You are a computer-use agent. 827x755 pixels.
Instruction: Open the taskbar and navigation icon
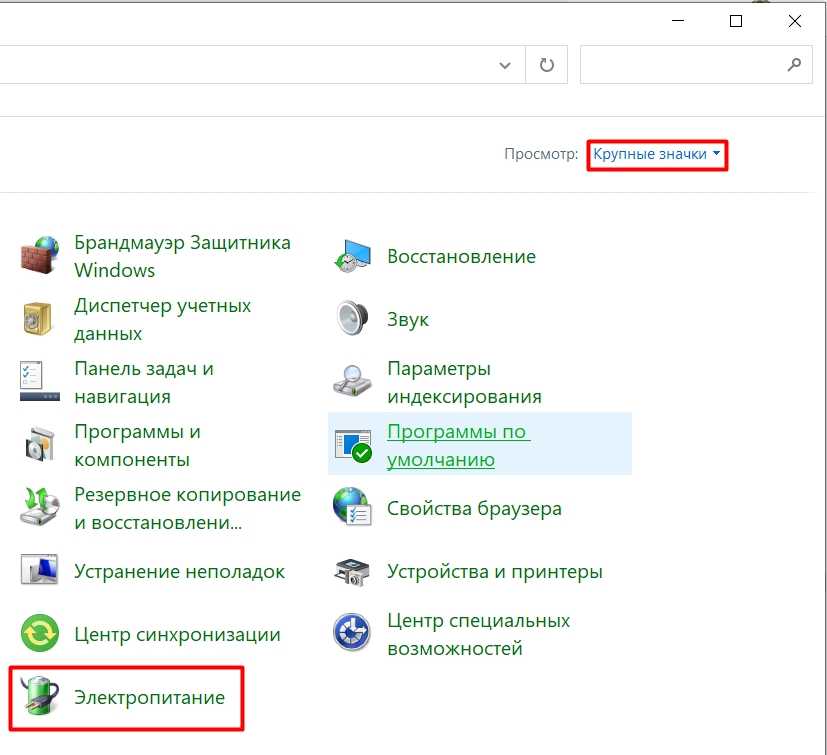(x=40, y=381)
